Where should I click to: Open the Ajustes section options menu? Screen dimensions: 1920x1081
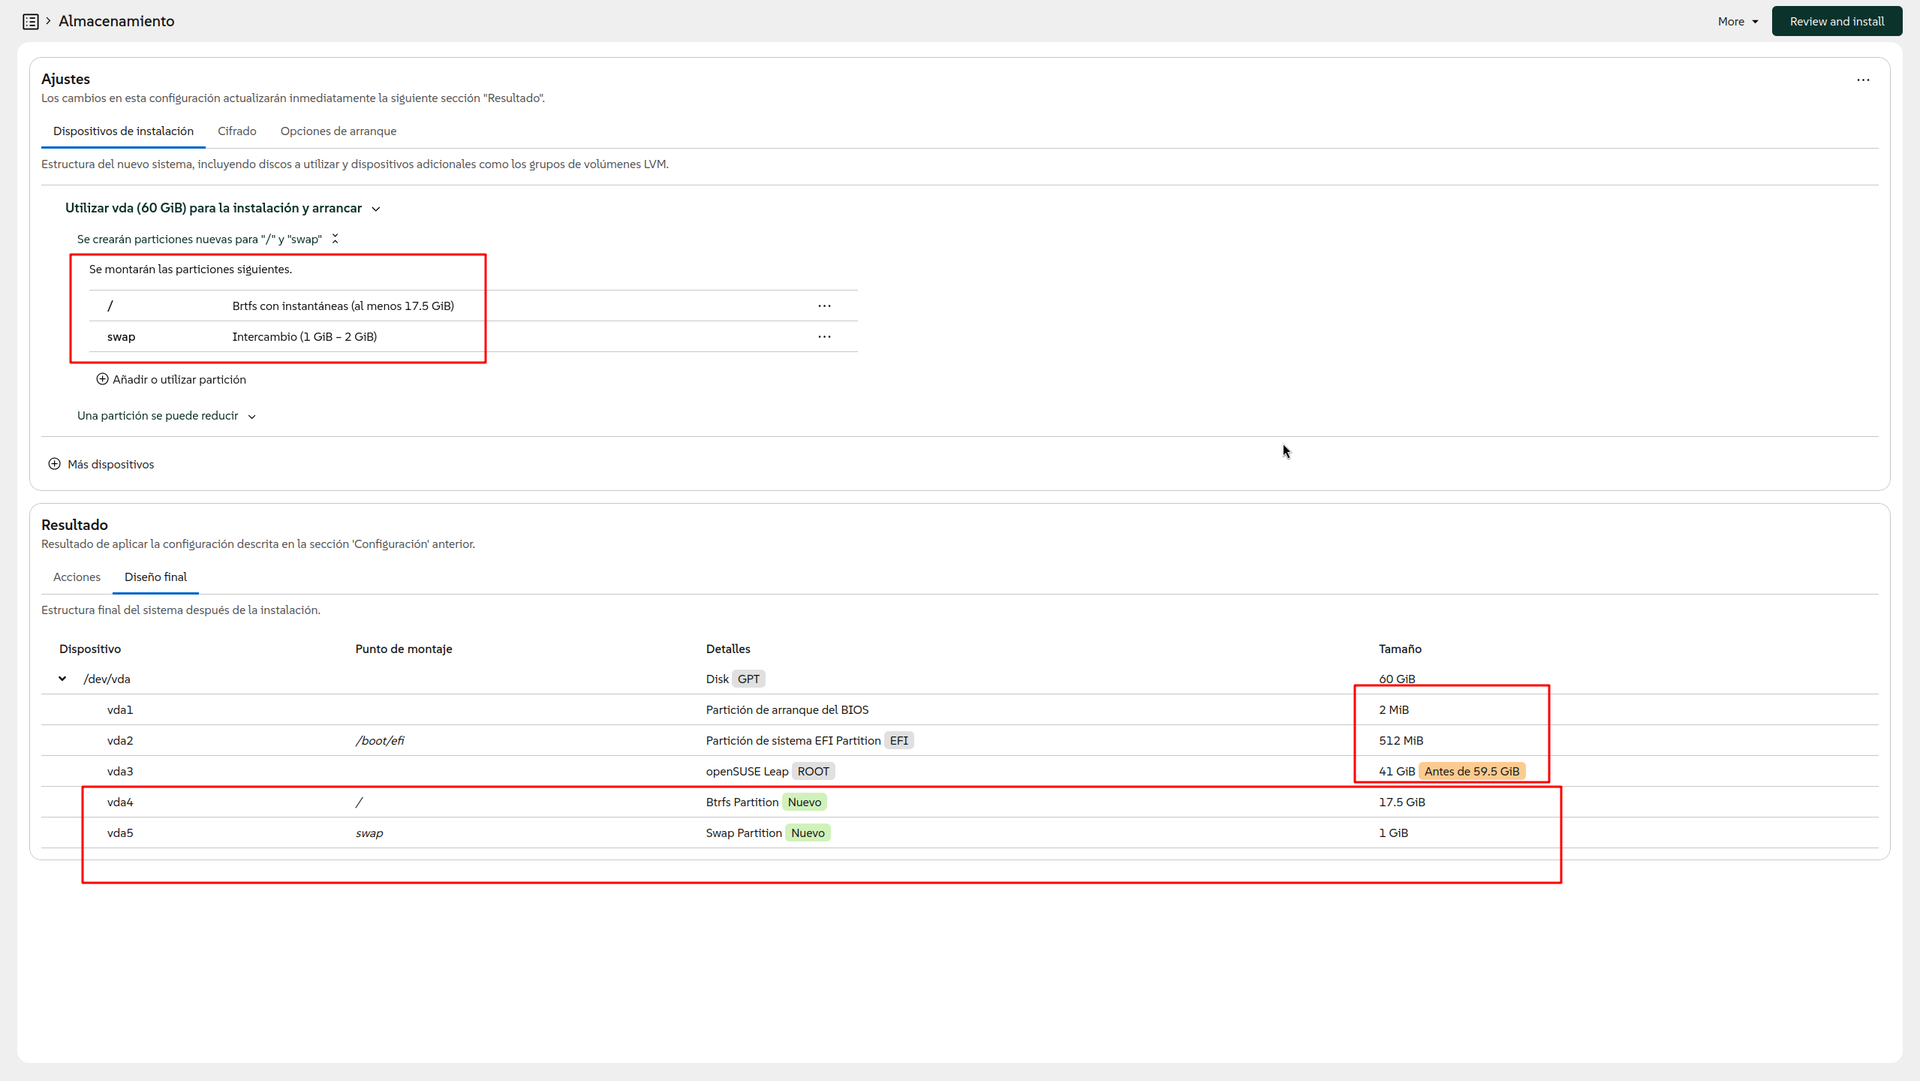1862,80
